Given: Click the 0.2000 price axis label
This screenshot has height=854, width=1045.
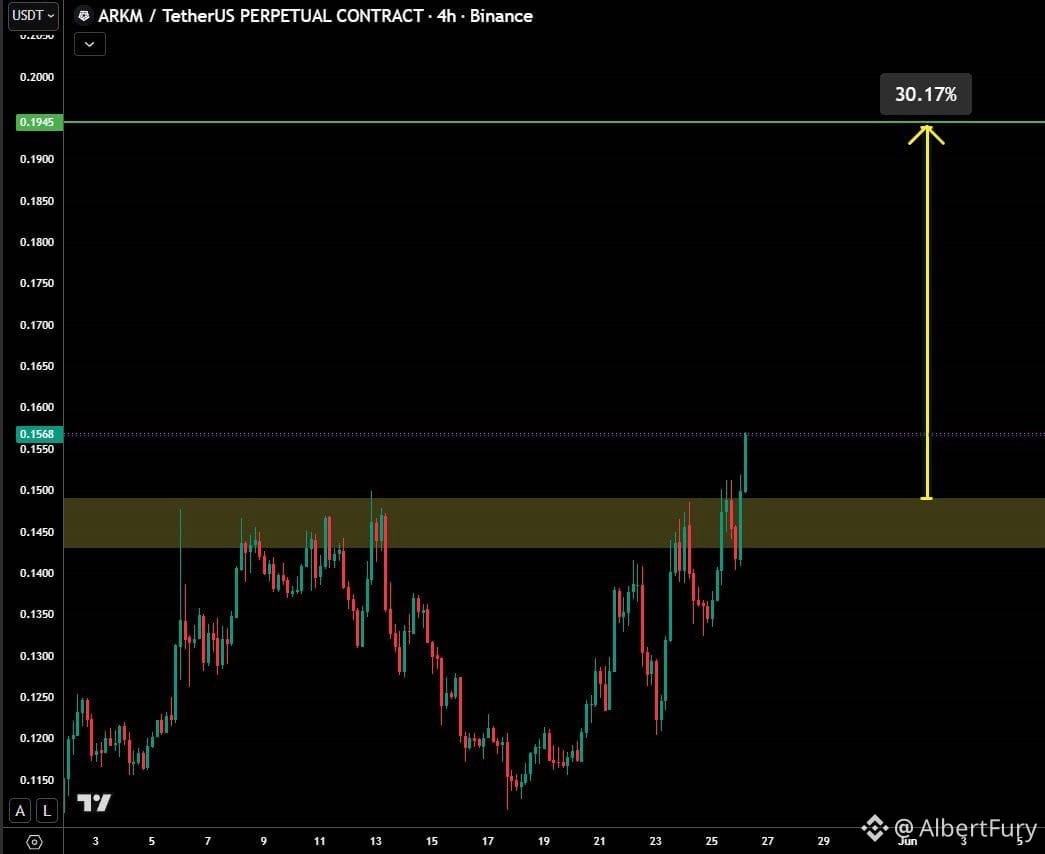Looking at the screenshot, I should (37, 77).
